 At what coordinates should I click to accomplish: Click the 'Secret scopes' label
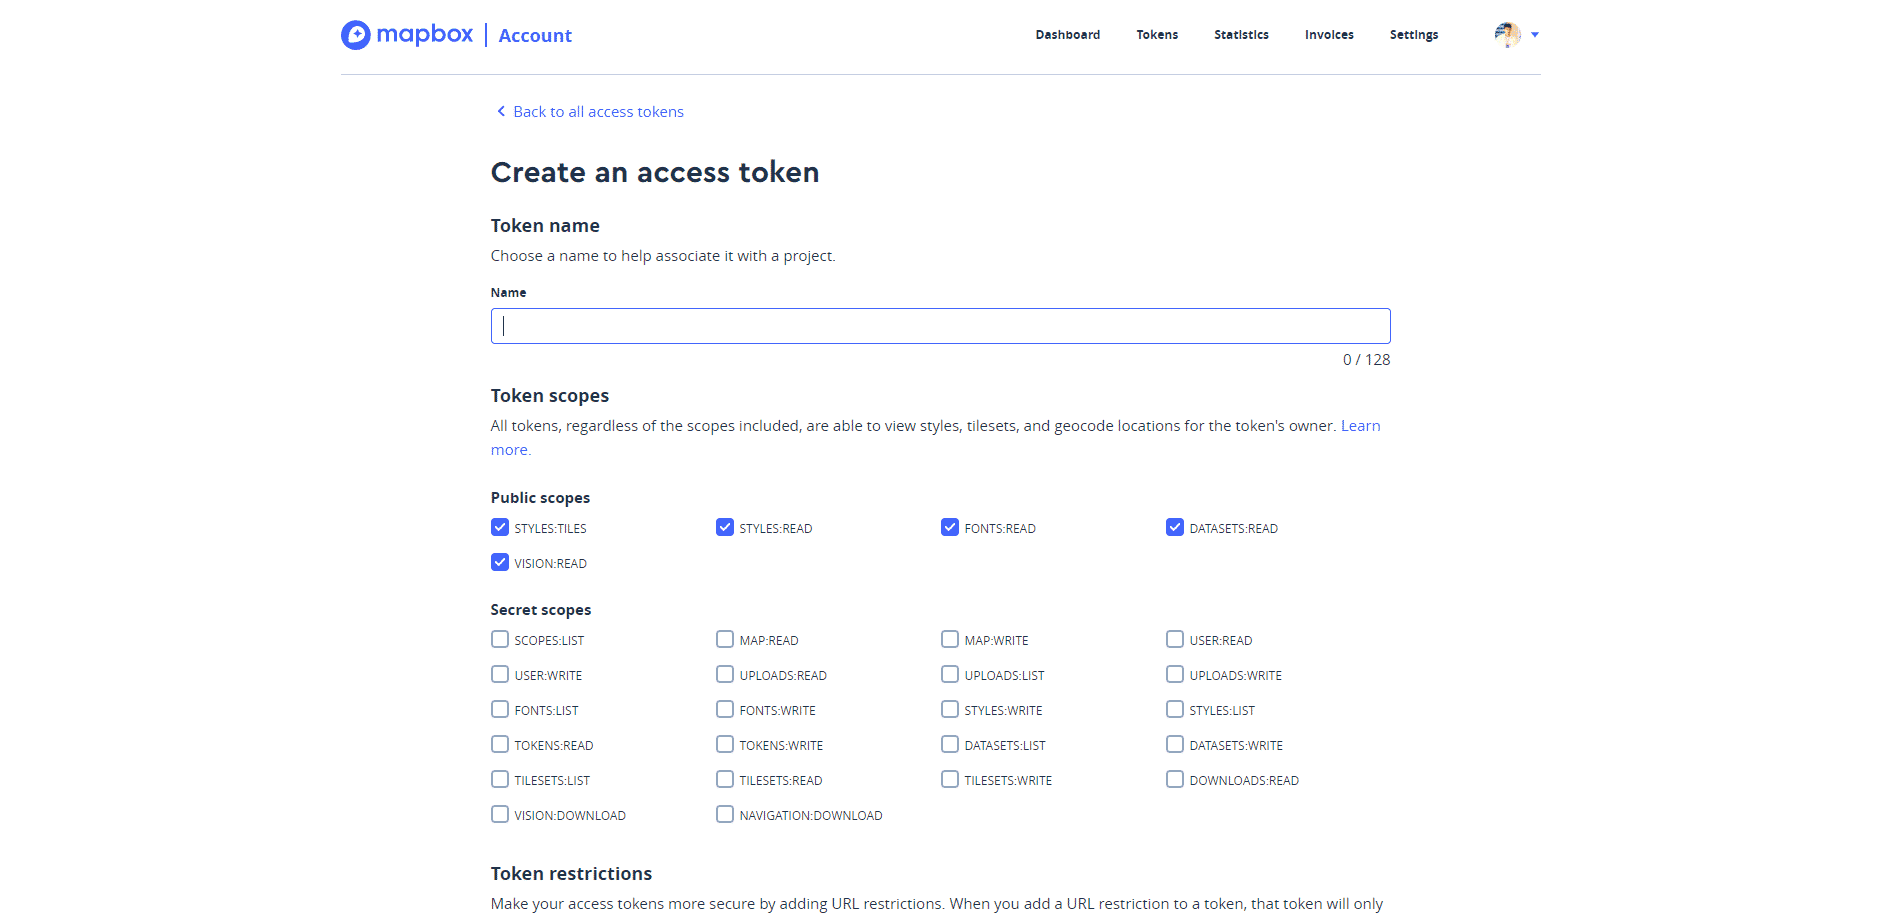point(541,610)
